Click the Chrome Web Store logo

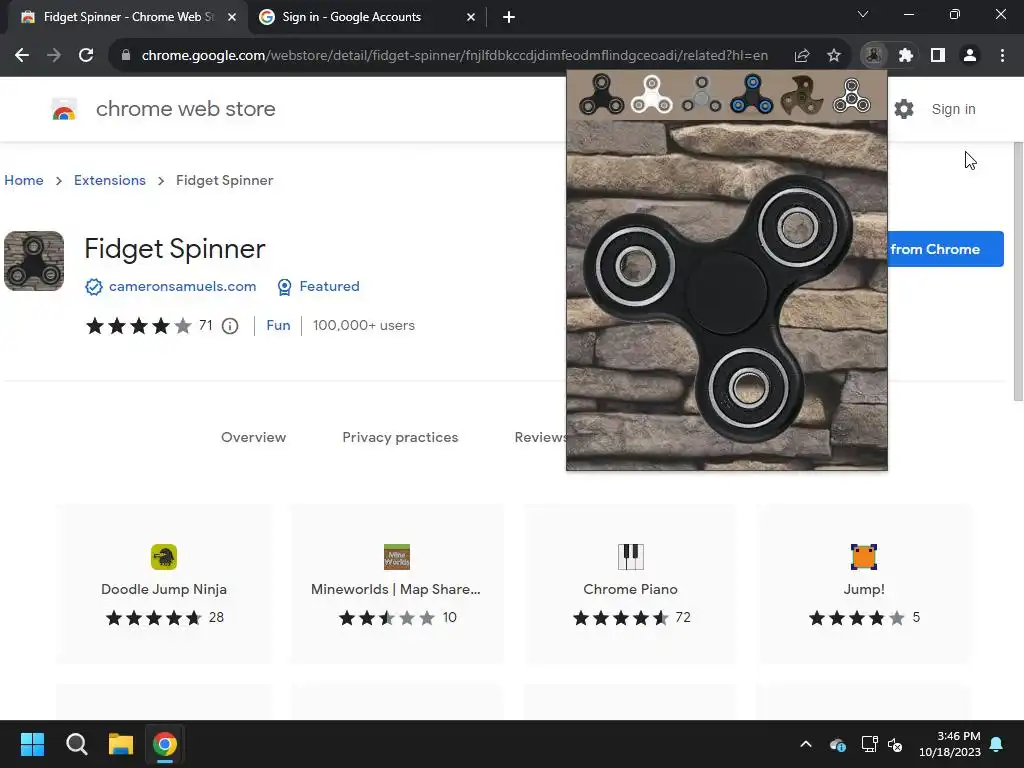pos(64,109)
